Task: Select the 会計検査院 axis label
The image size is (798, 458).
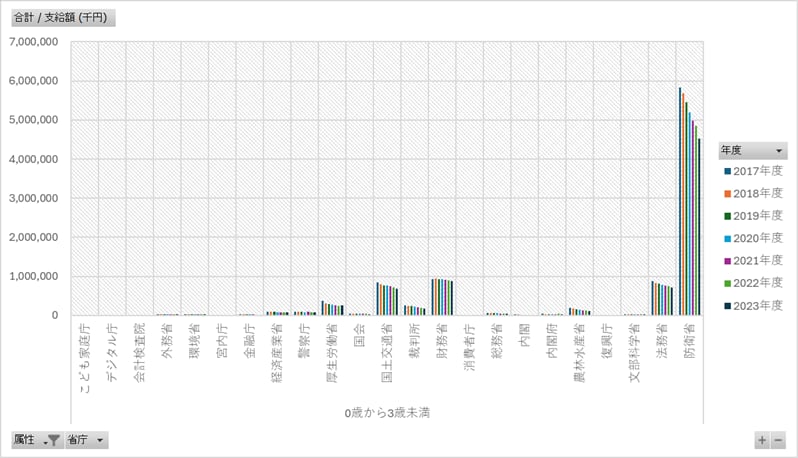Action: click(140, 352)
